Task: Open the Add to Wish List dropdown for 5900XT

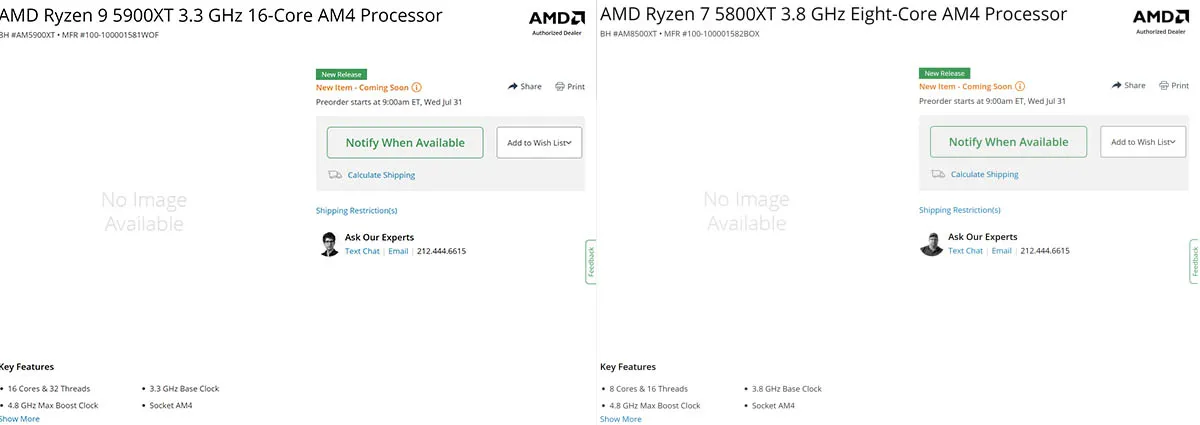Action: tap(539, 143)
